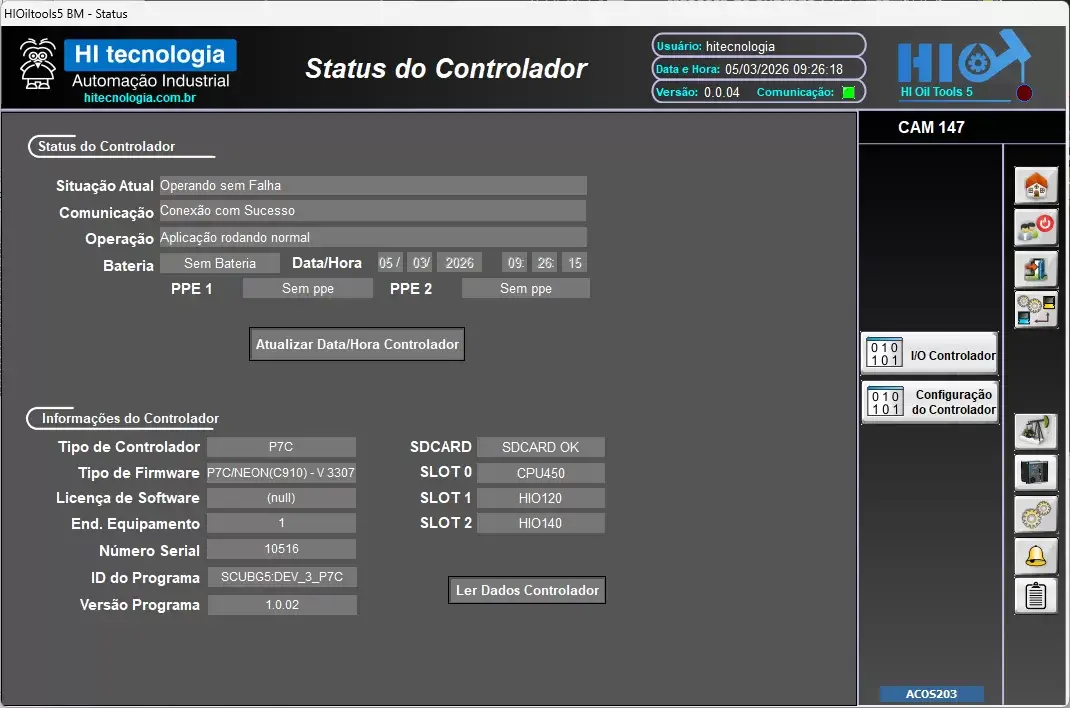This screenshot has width=1070, height=708.
Task: Click the user logout power icon
Action: (1036, 227)
